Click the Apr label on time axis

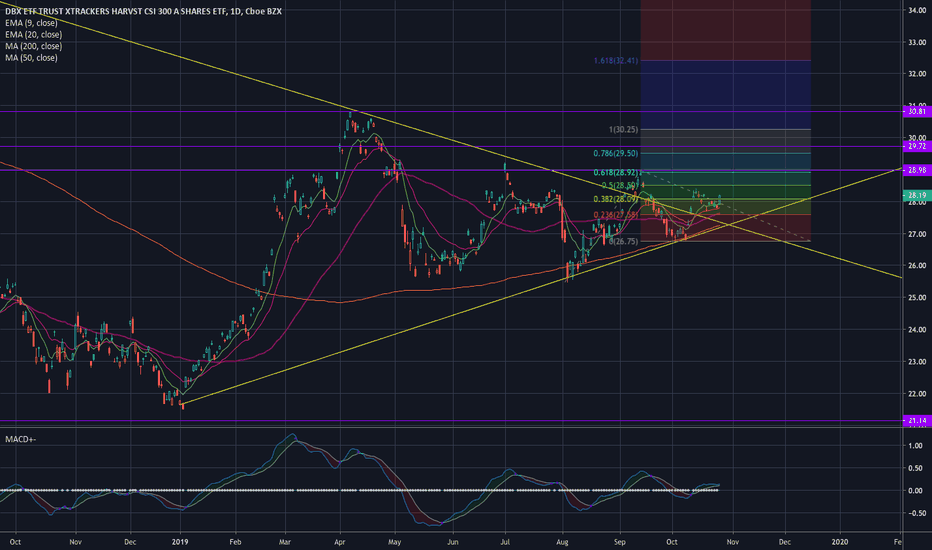click(340, 542)
